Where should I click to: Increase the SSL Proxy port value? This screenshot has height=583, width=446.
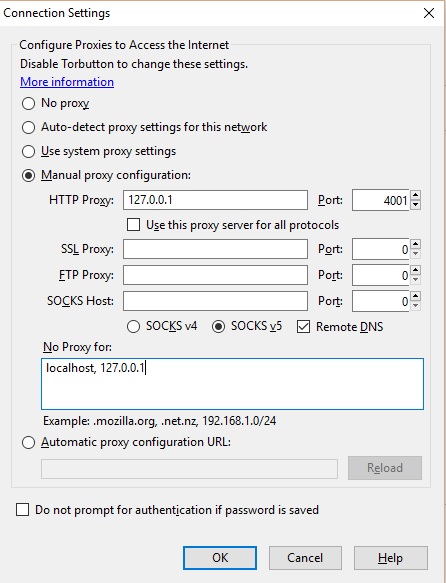416,244
